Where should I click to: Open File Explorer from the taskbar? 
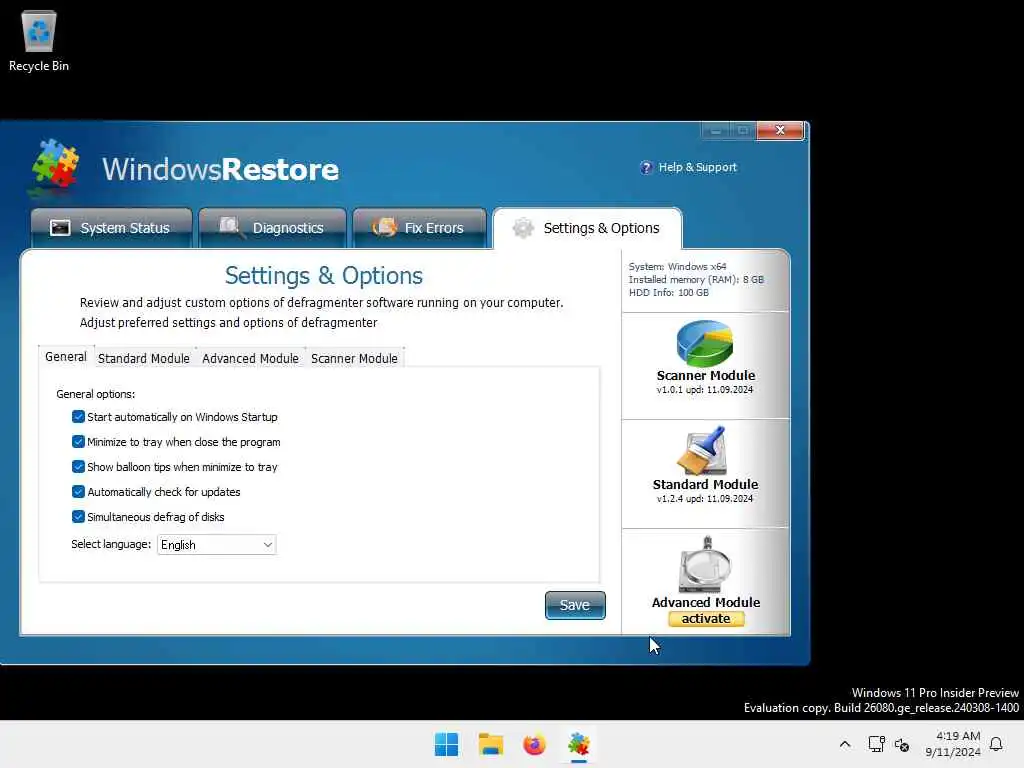490,744
